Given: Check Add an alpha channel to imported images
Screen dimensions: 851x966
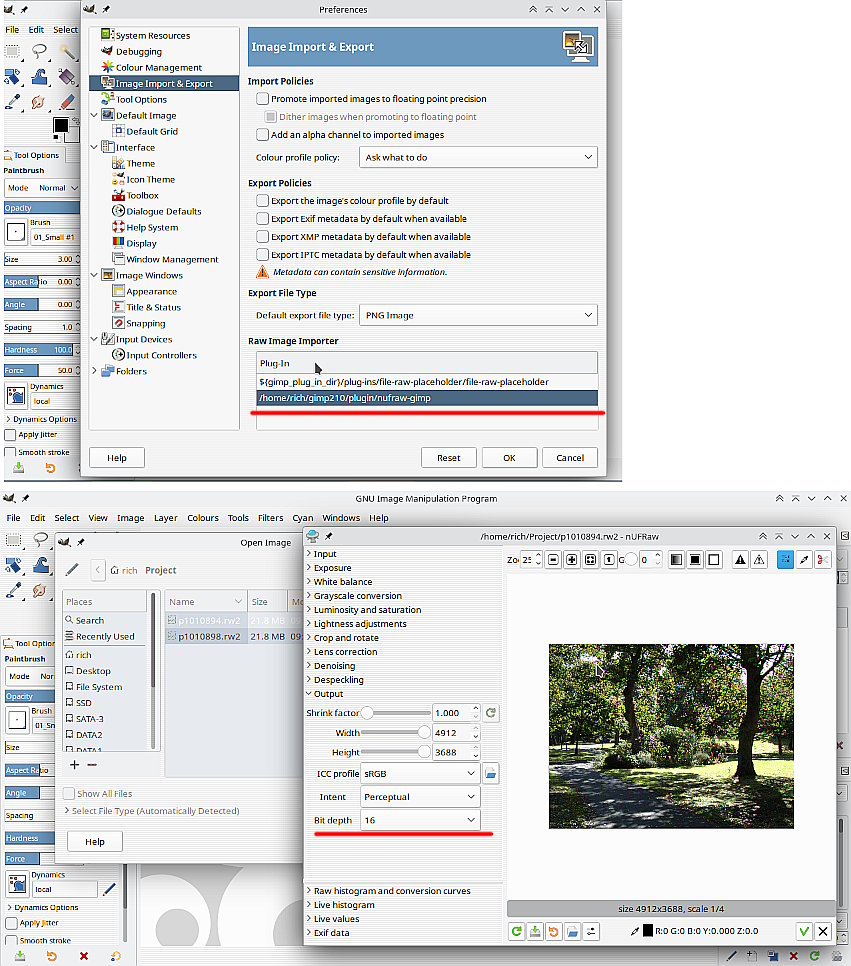Looking at the screenshot, I should tap(263, 134).
